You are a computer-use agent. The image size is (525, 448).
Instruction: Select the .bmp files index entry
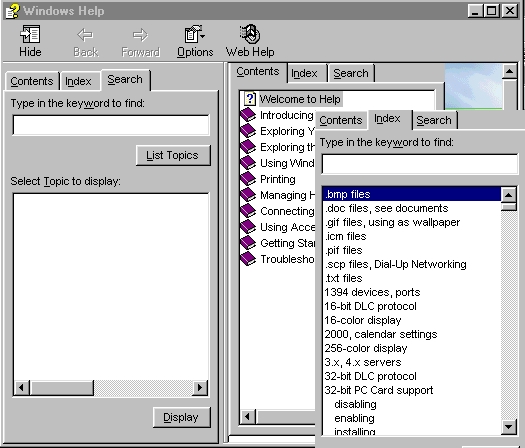(x=411, y=194)
